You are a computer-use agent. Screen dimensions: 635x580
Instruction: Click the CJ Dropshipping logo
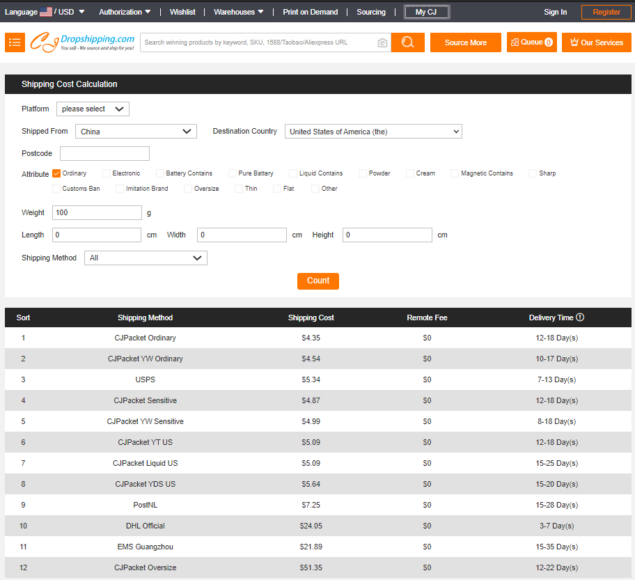pyautogui.click(x=82, y=42)
